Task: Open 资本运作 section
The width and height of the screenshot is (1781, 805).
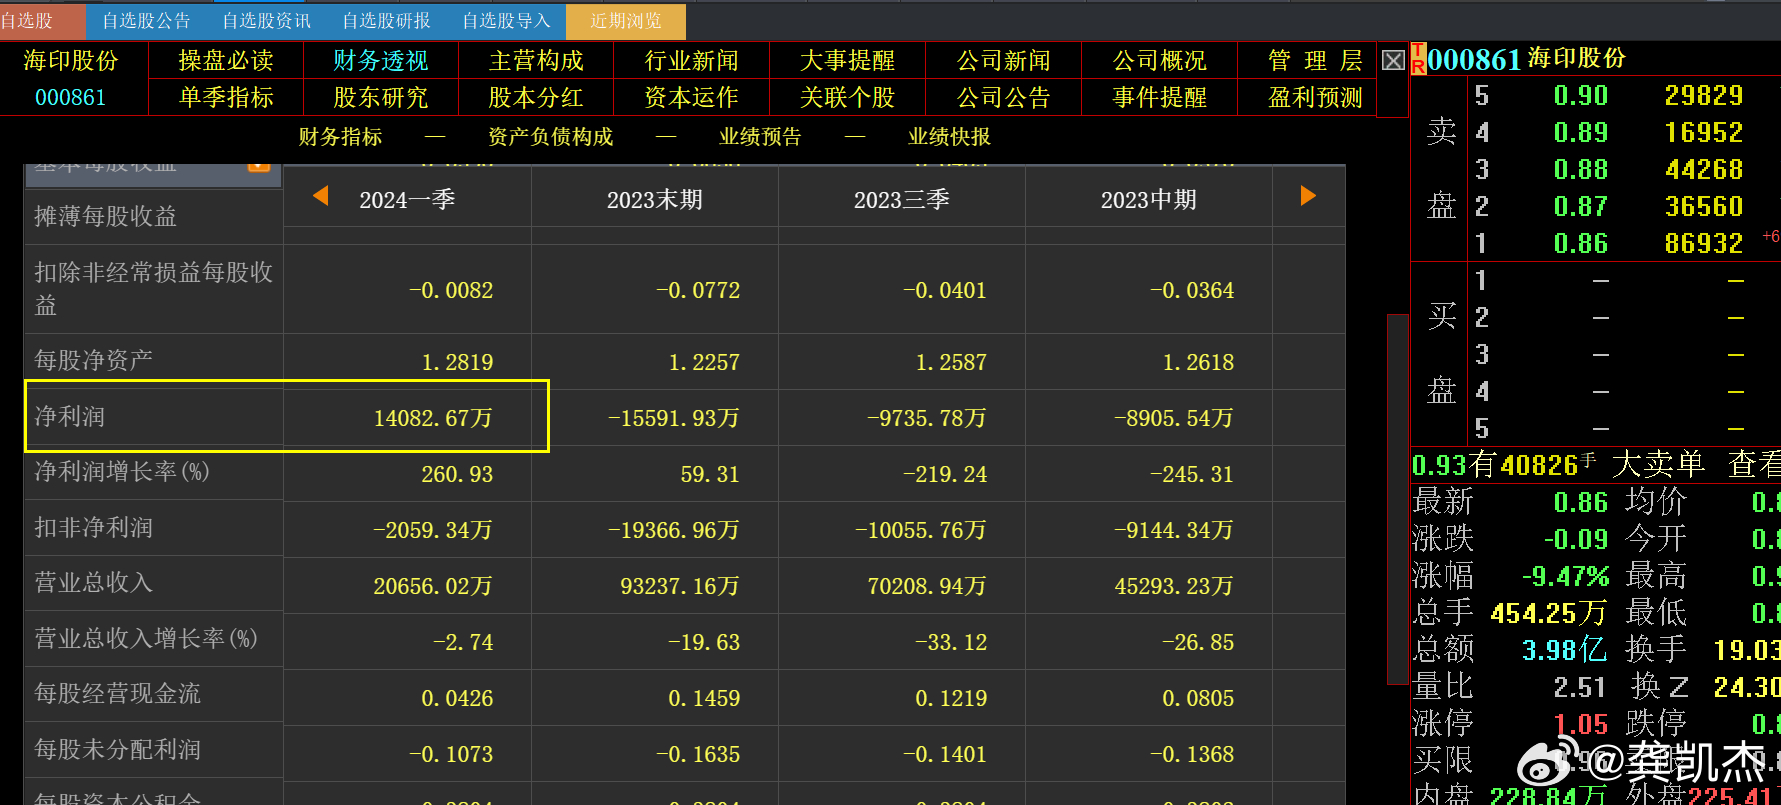Action: [x=691, y=98]
